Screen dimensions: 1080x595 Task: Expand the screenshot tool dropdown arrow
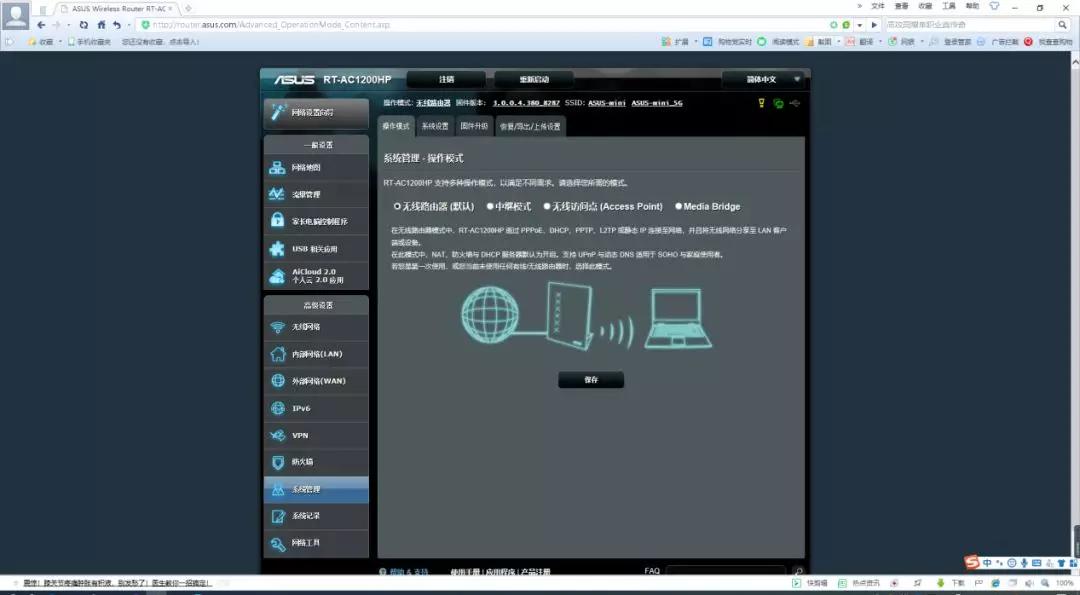click(x=838, y=42)
